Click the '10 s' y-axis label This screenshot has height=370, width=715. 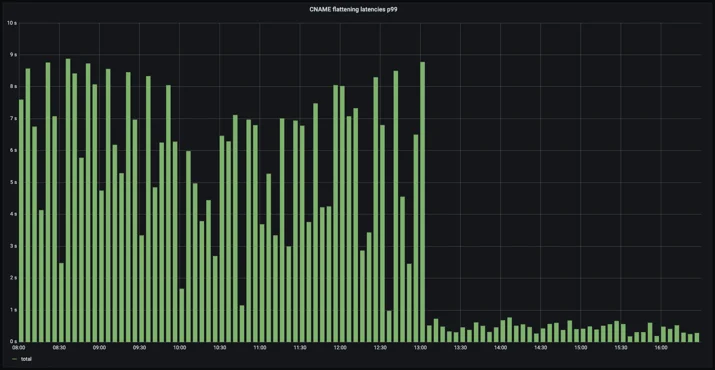point(12,23)
